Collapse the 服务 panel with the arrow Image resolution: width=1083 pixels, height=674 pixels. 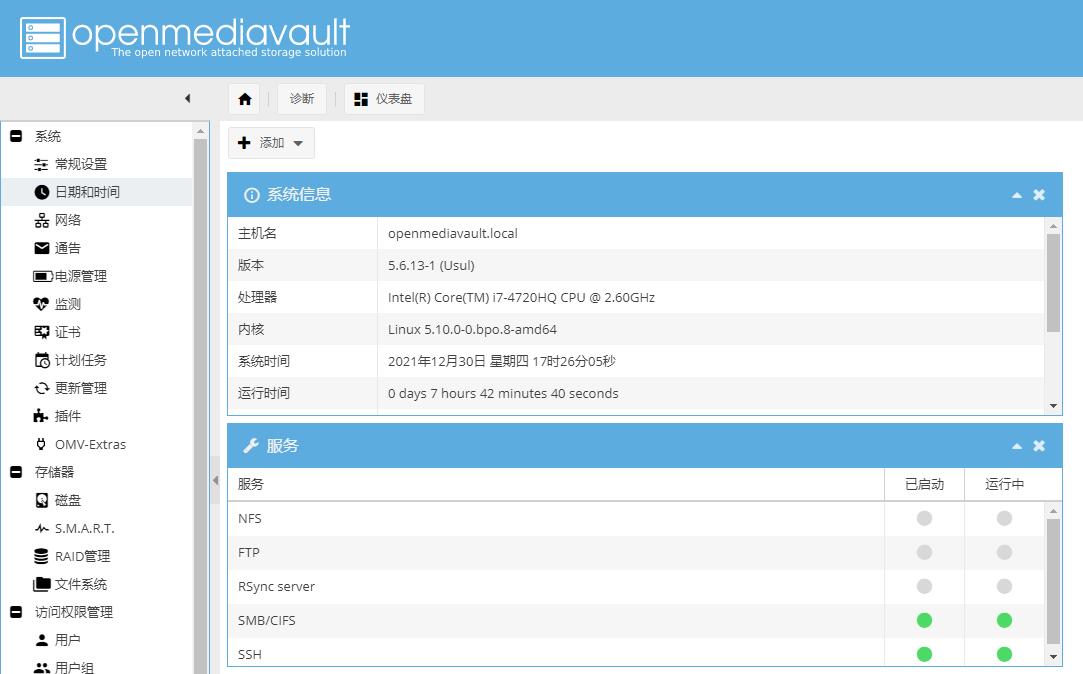click(x=1017, y=446)
